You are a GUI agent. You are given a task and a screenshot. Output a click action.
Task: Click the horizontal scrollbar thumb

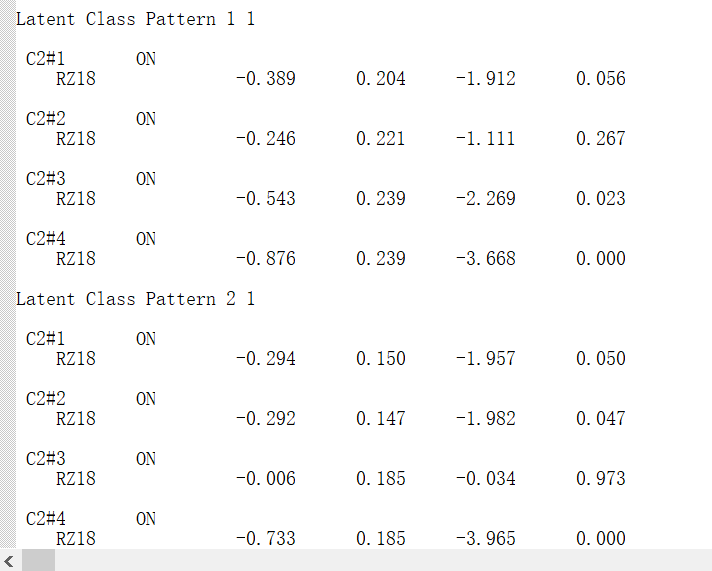38,560
